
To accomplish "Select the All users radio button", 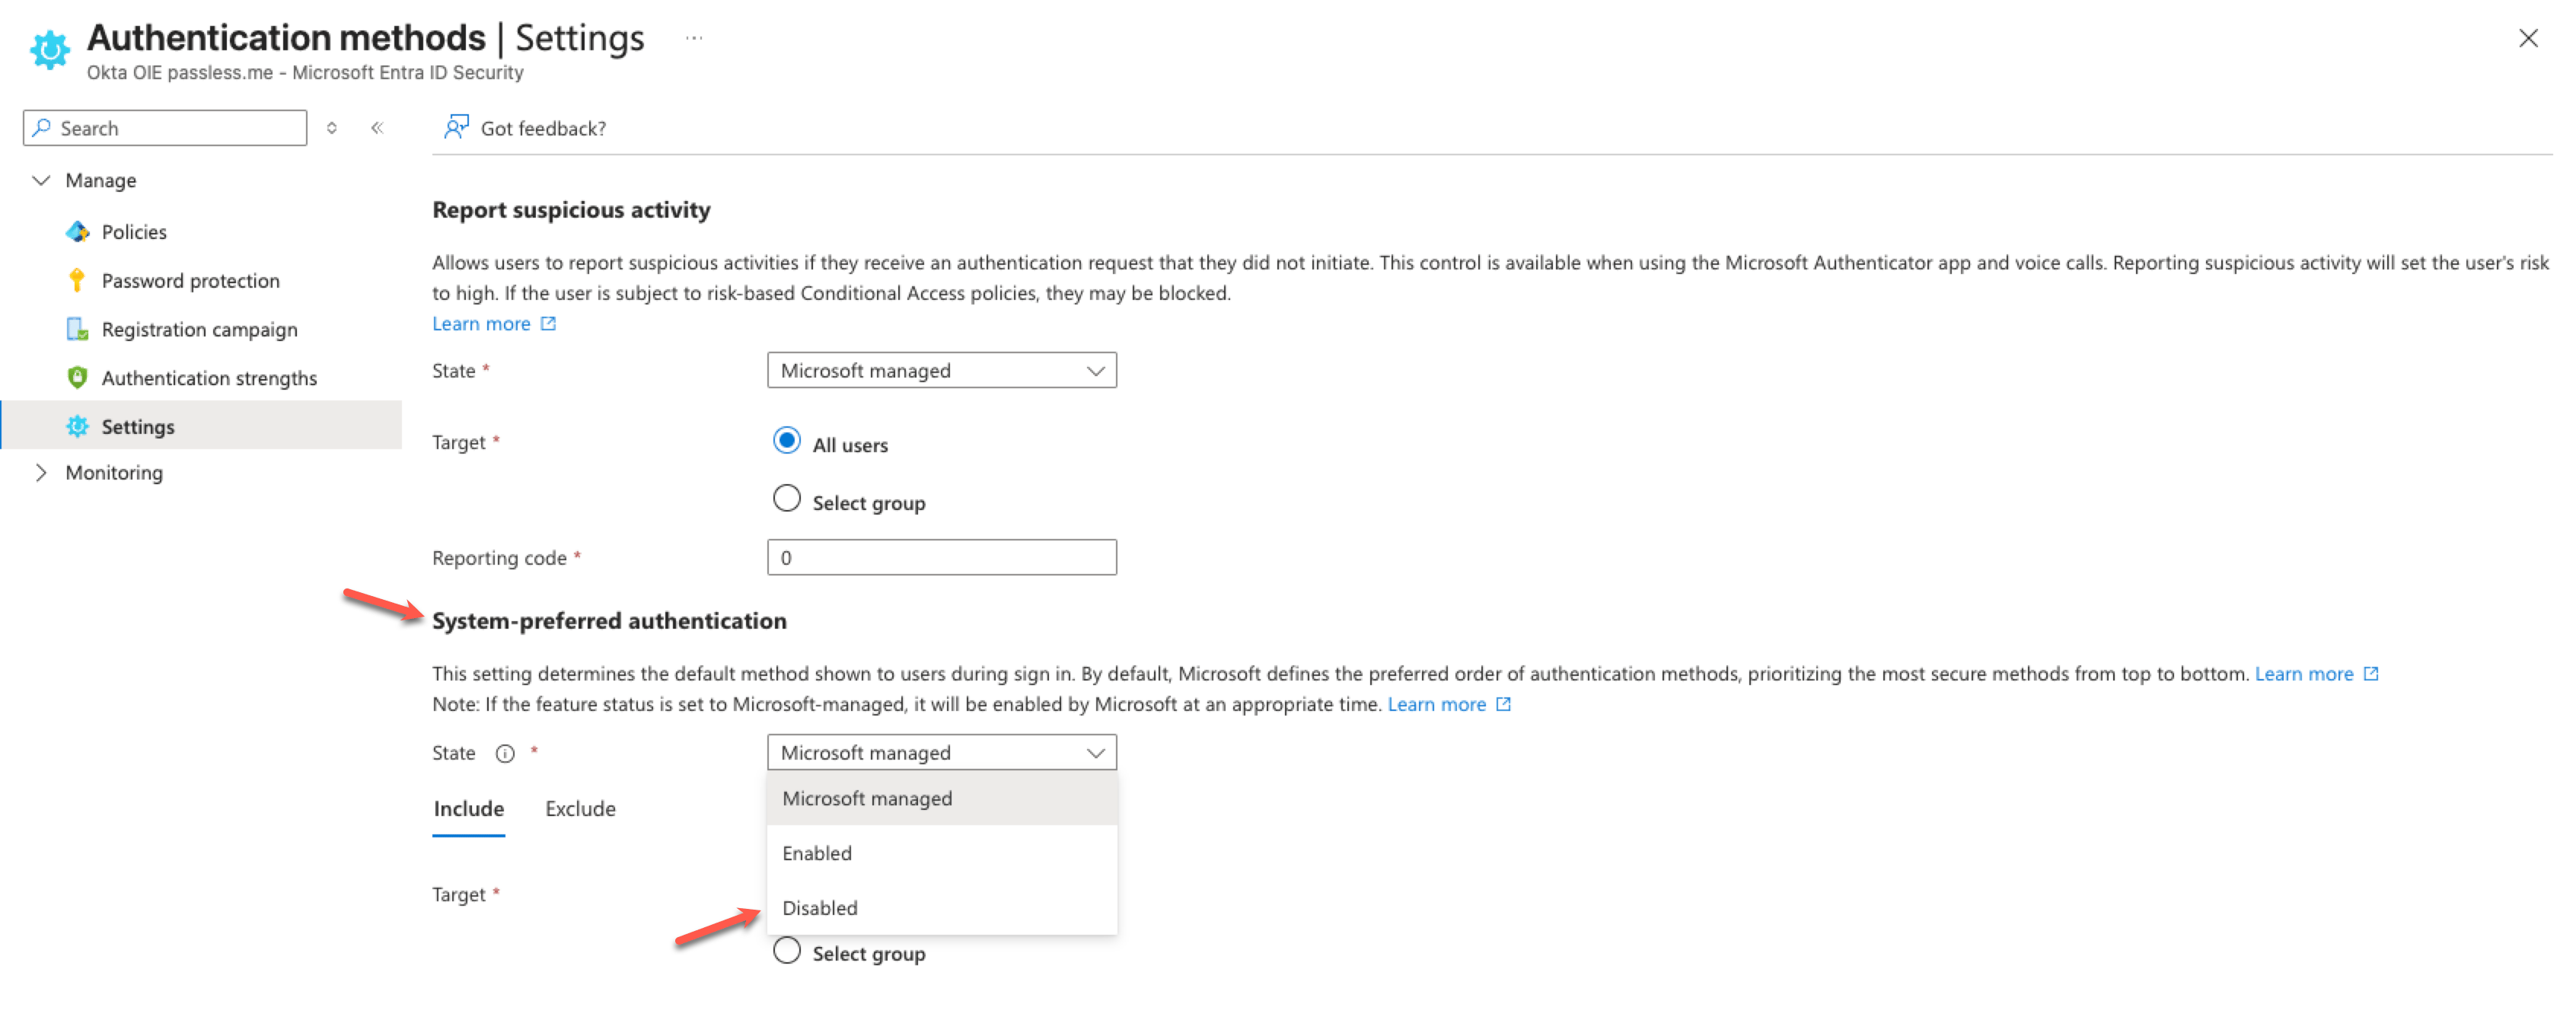I will [x=787, y=441].
